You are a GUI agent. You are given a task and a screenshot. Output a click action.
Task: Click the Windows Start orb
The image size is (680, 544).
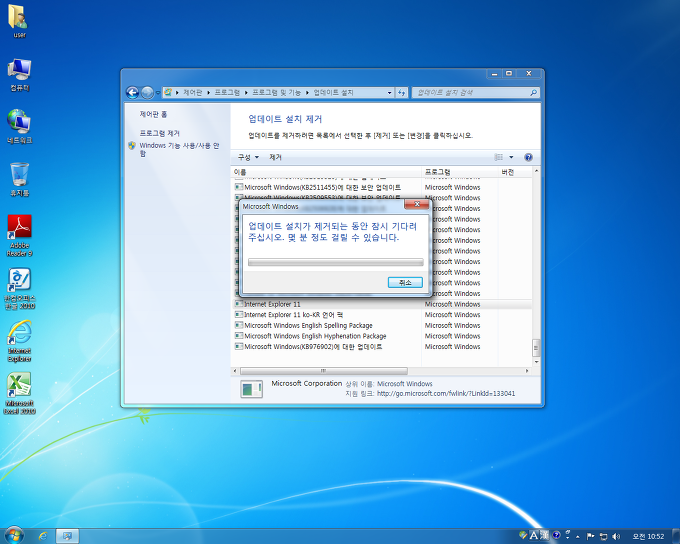click(x=14, y=536)
